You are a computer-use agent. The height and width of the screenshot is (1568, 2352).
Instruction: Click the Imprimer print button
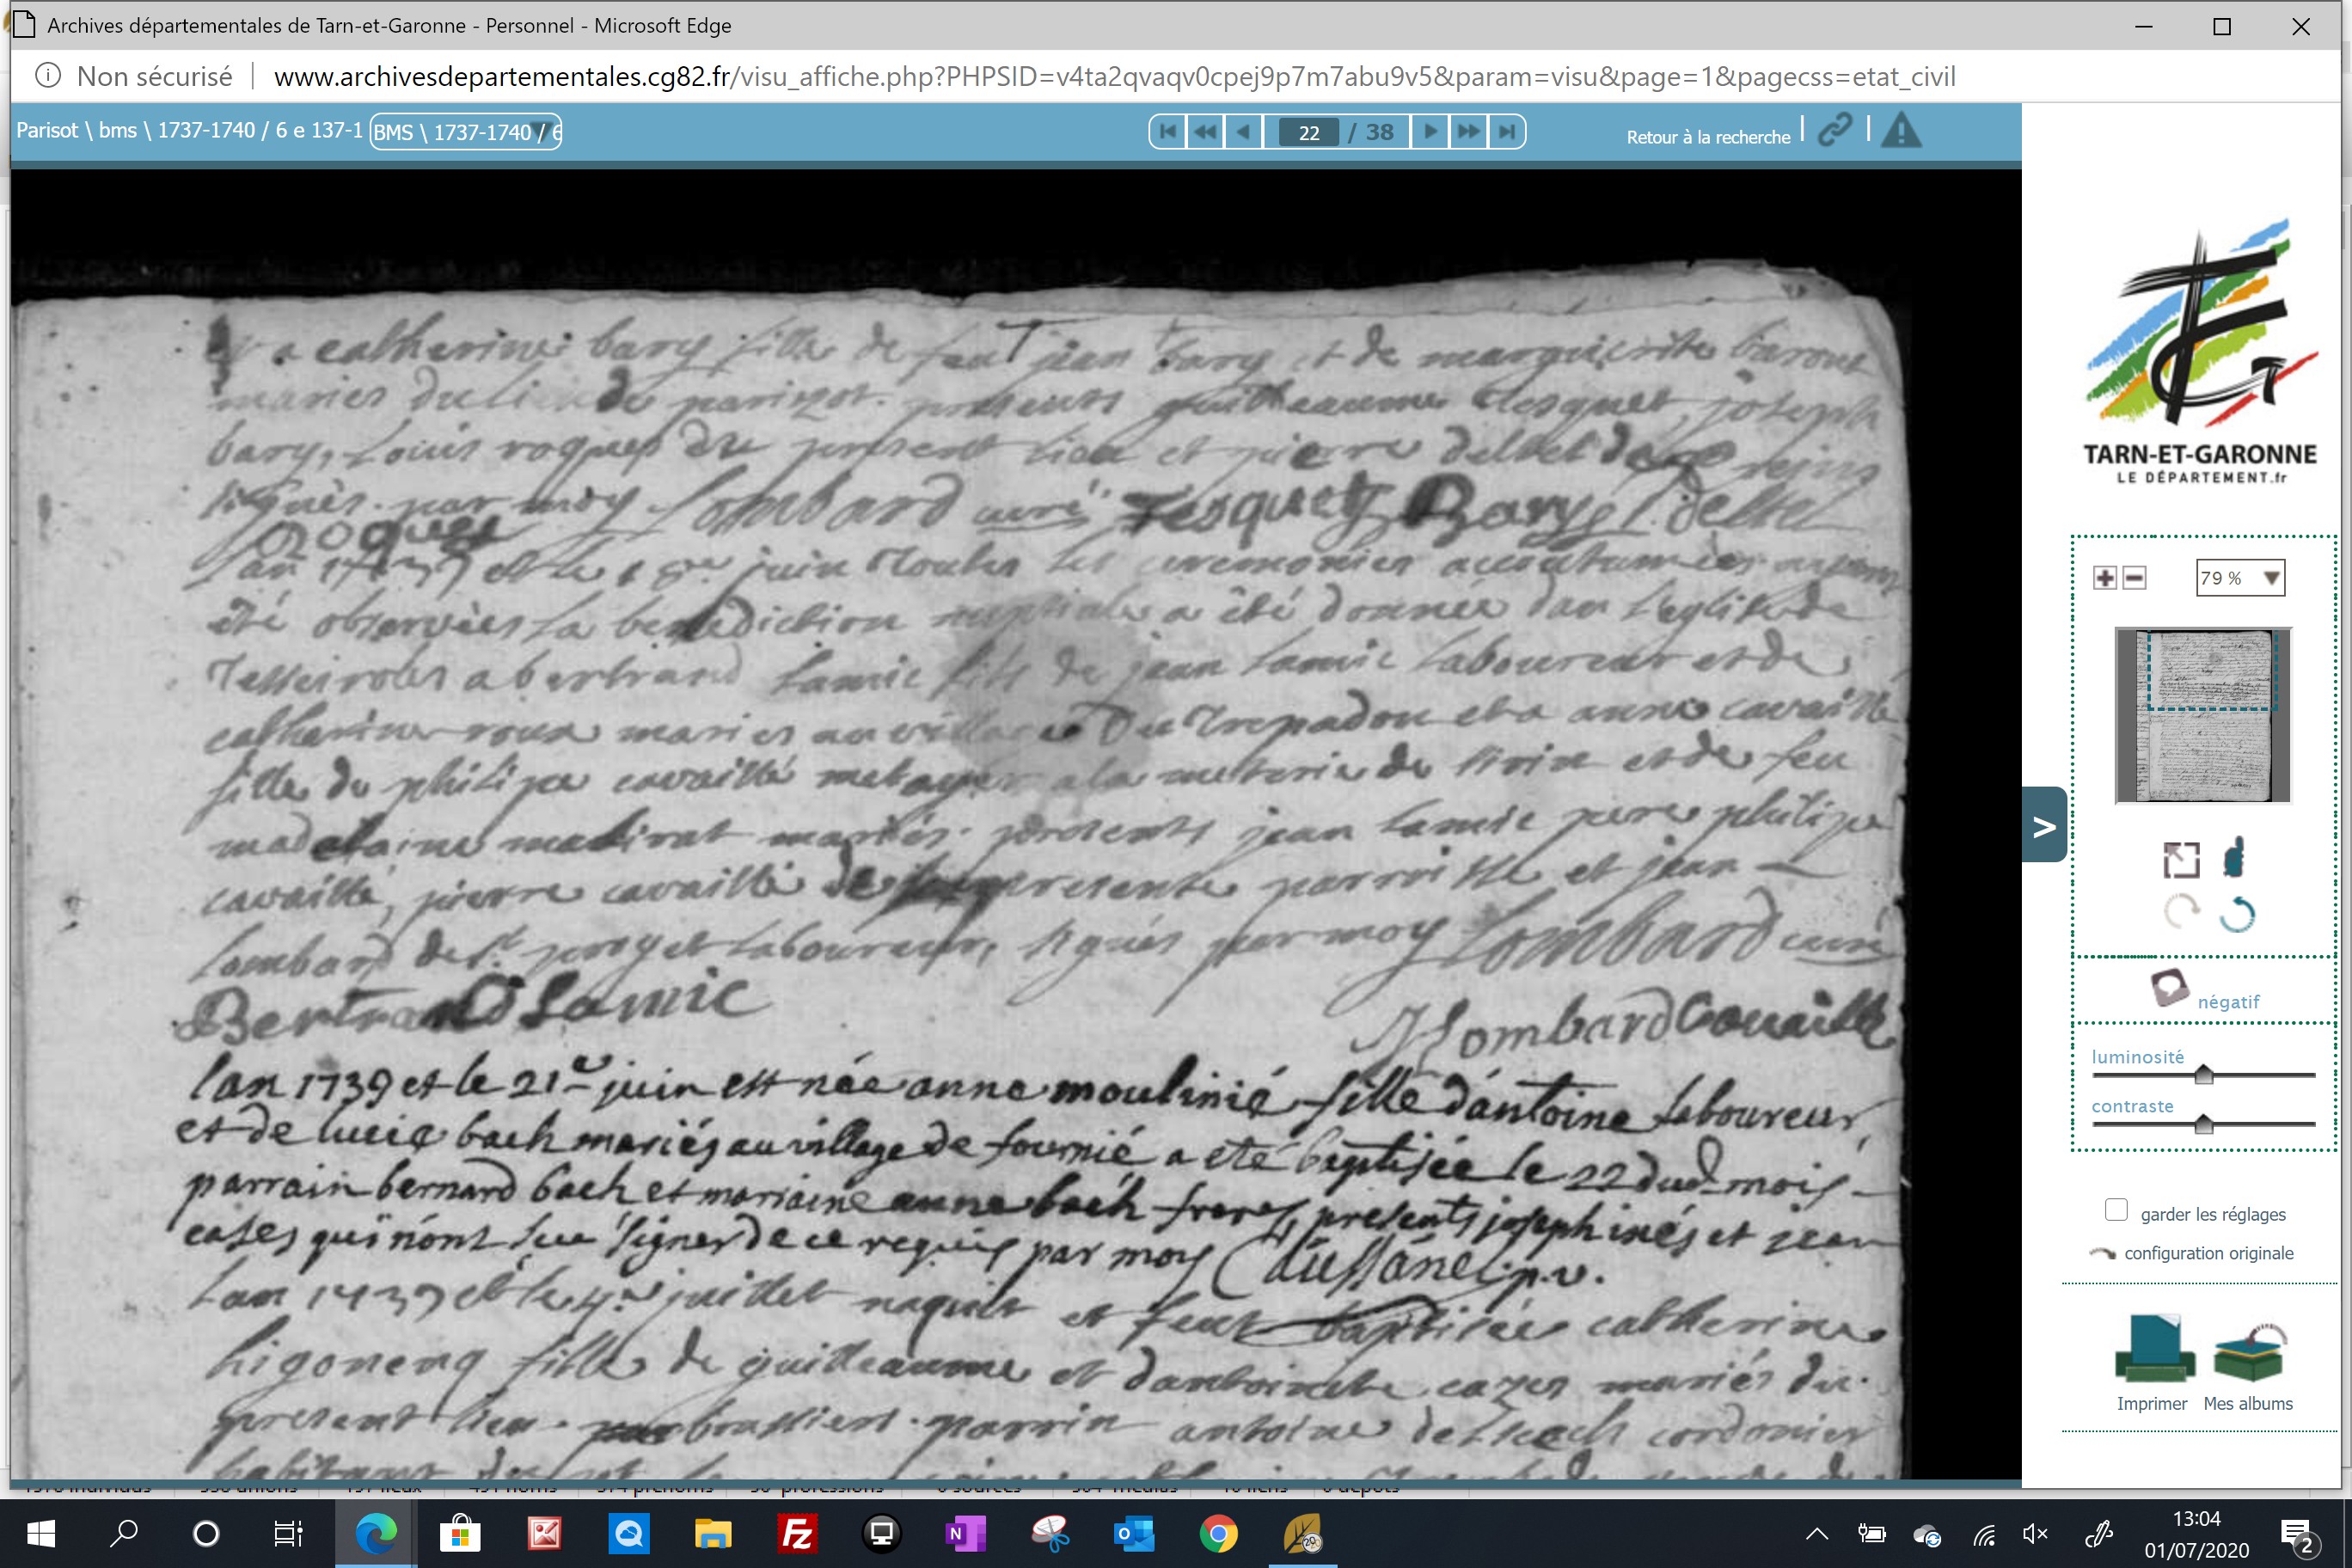pos(2153,1363)
